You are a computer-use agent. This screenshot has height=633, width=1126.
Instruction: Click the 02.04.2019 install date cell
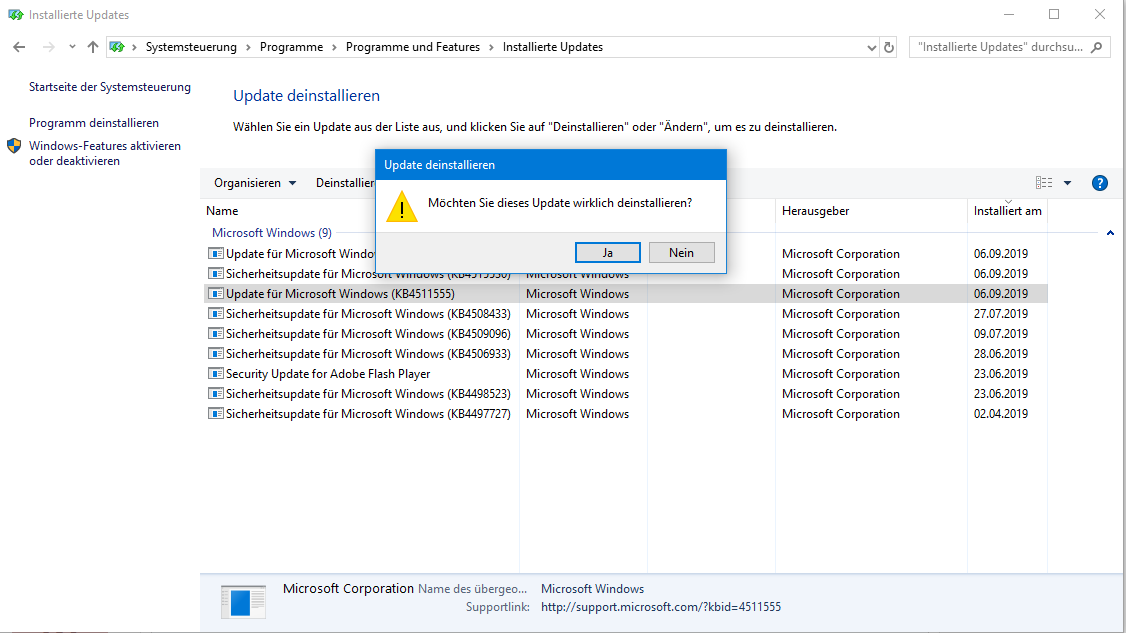point(1001,415)
